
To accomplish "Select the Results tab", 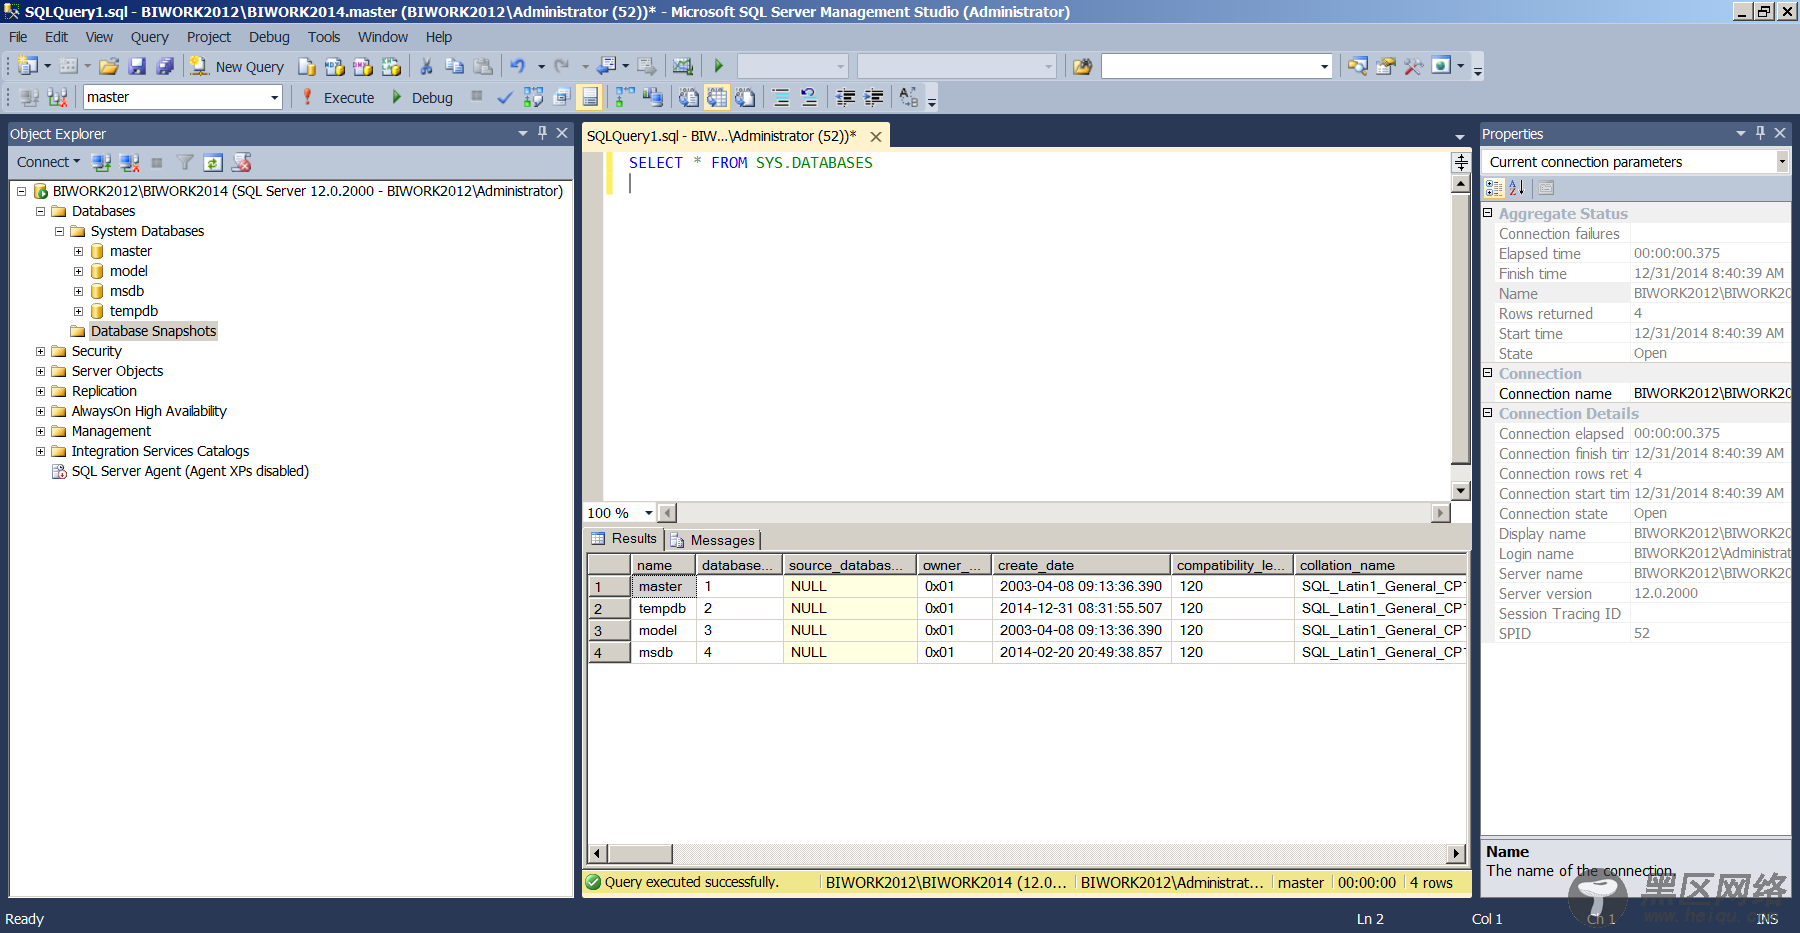I will [x=624, y=538].
